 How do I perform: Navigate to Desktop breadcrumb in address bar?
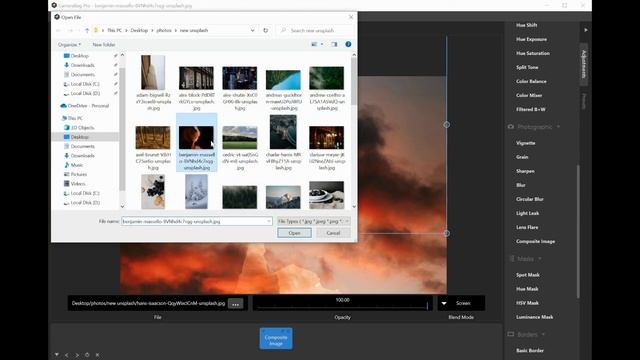pyautogui.click(x=139, y=31)
